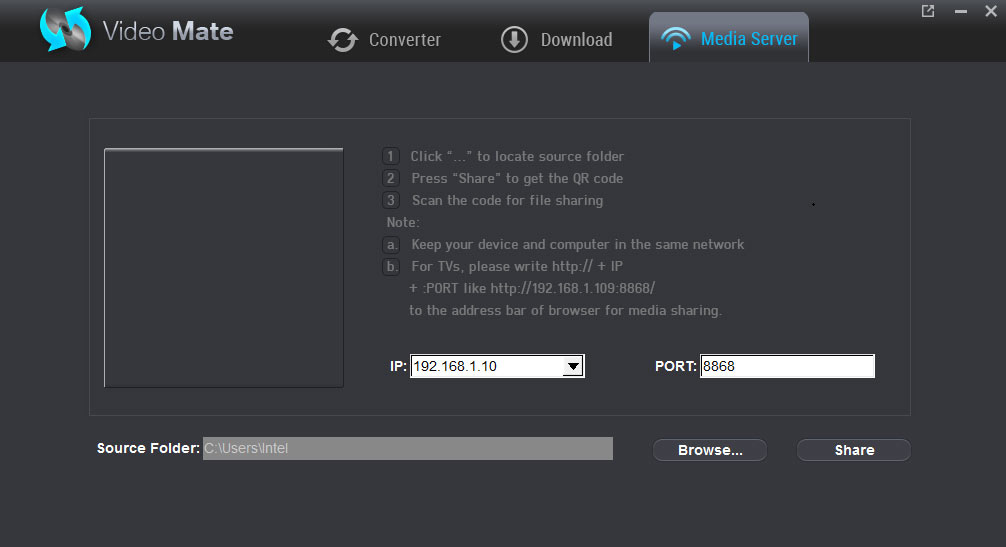The height and width of the screenshot is (547, 1006).
Task: Click the Video Mate logo icon
Action: tap(65, 30)
